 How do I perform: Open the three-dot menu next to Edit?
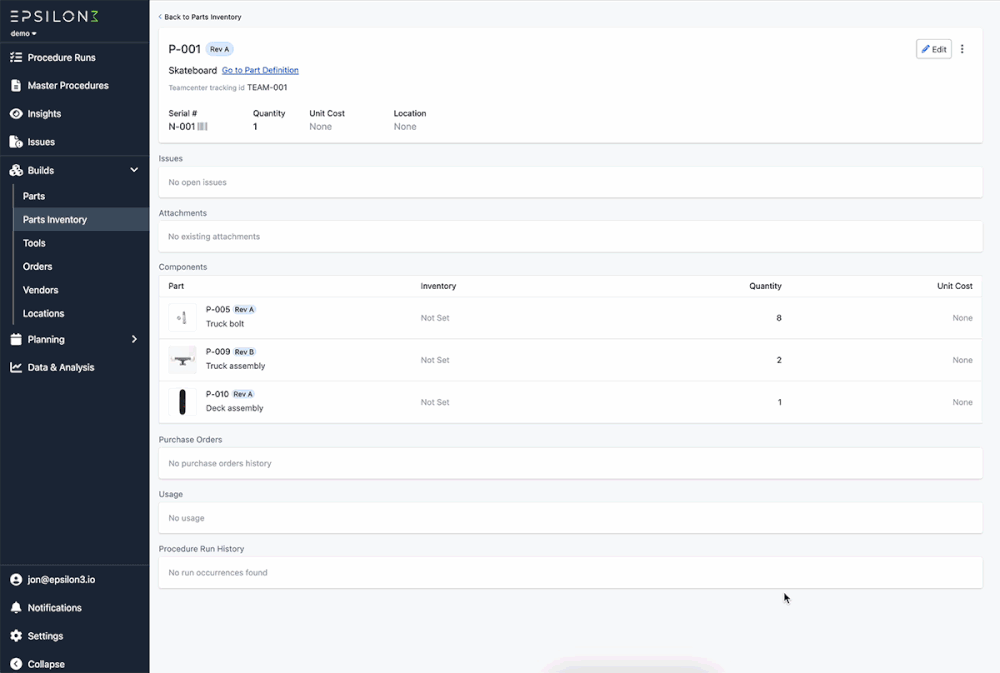(x=962, y=48)
